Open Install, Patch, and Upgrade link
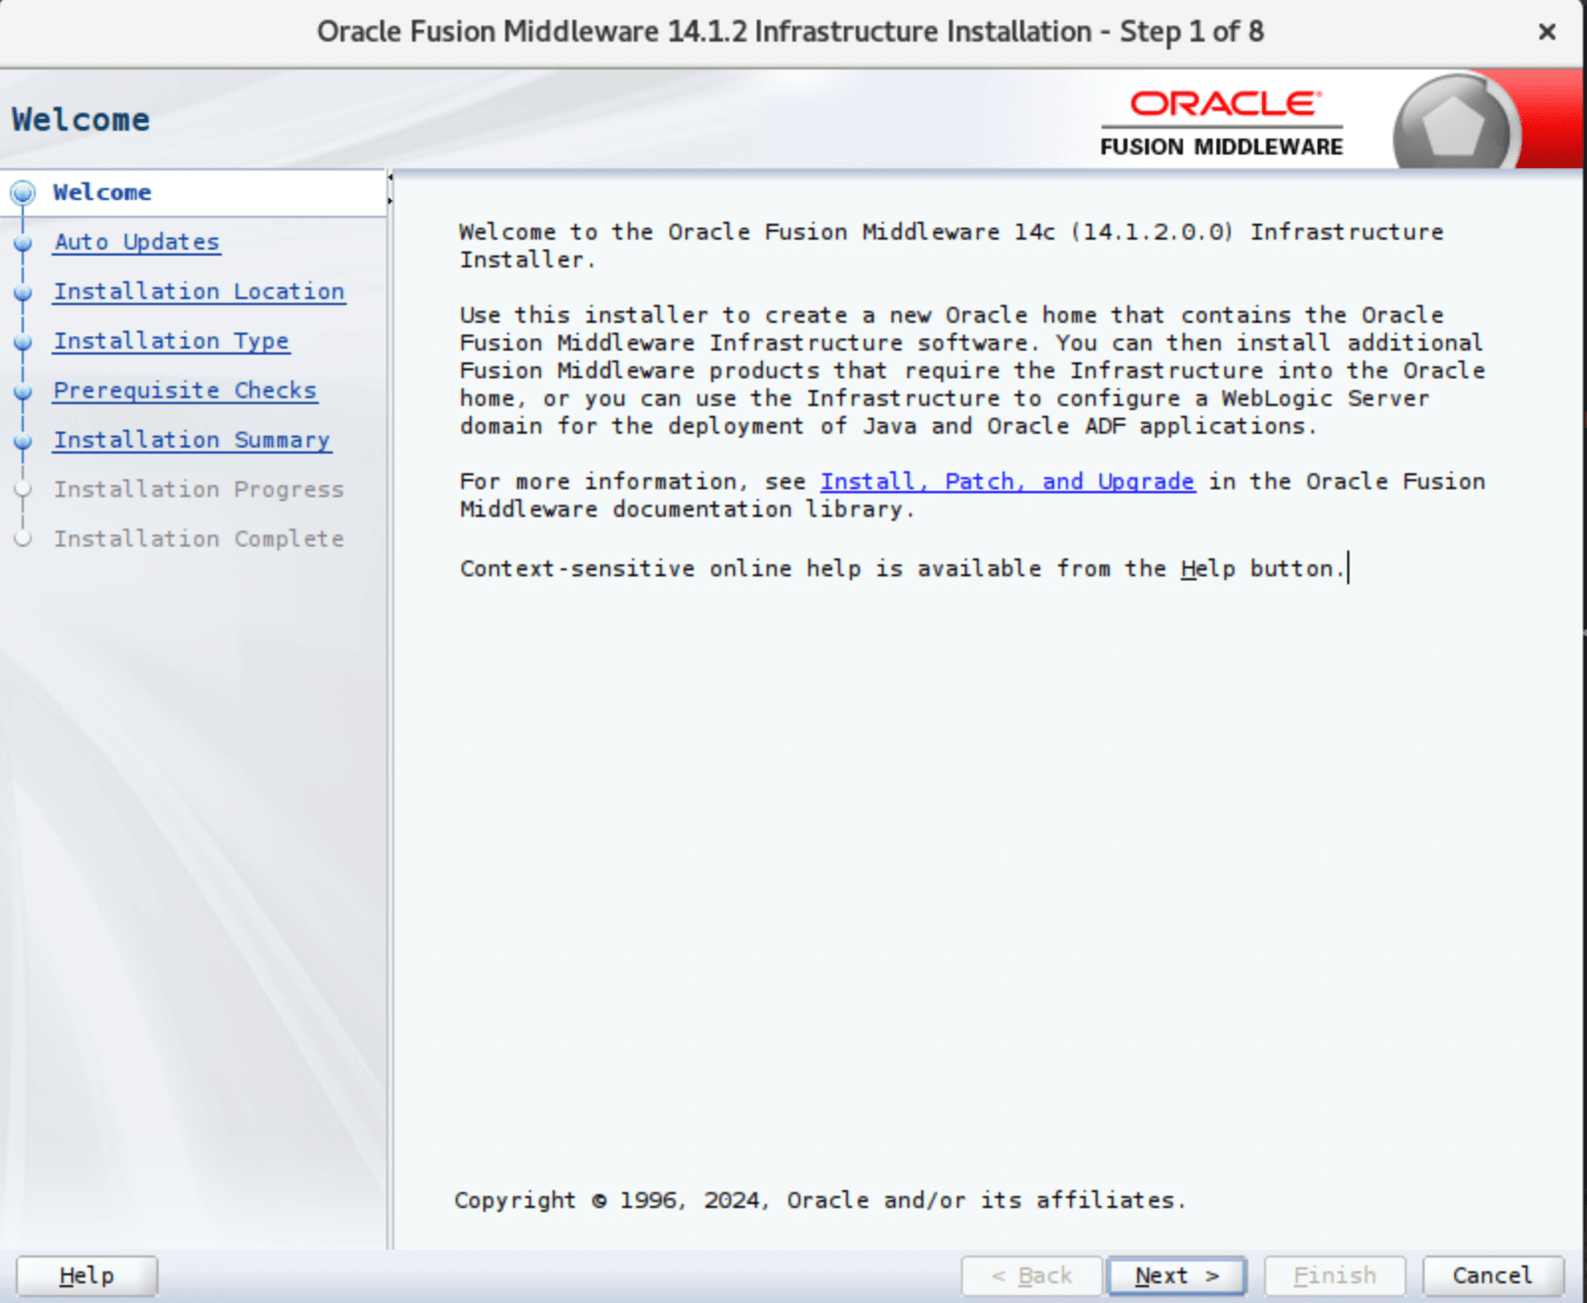Viewport: 1587px width, 1303px height. tap(1007, 482)
